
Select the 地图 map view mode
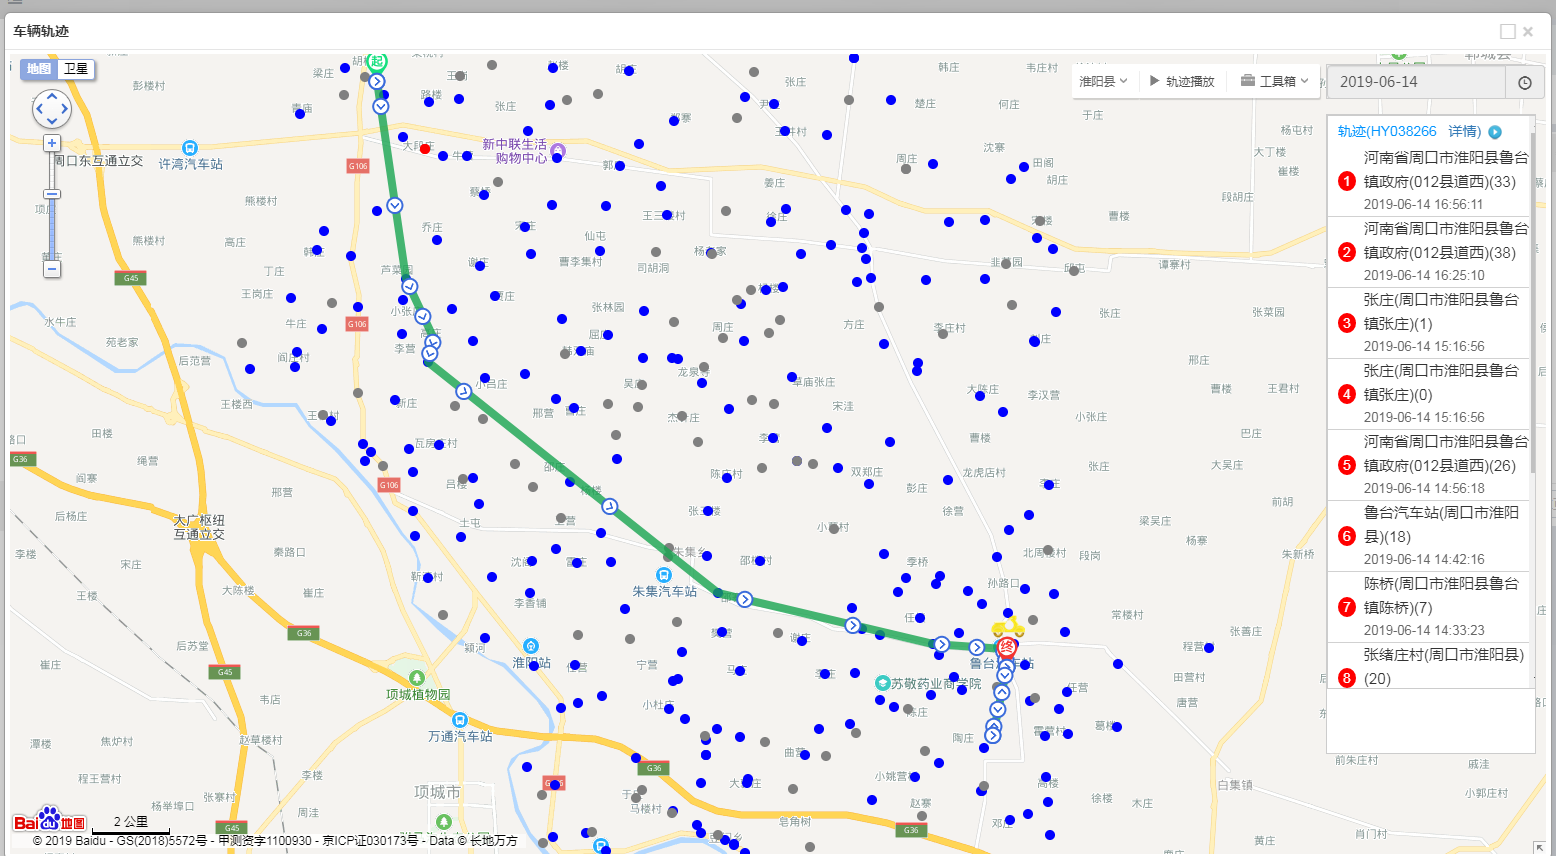[x=39, y=69]
